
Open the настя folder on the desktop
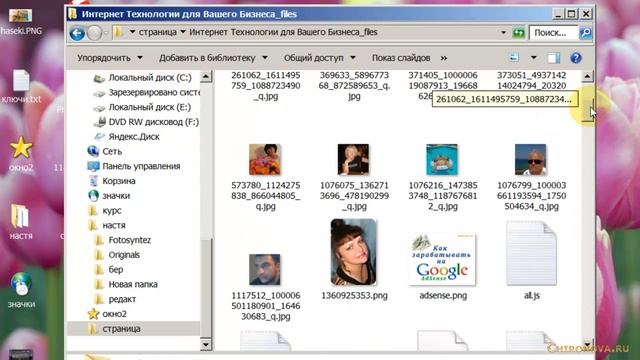[x=20, y=222]
